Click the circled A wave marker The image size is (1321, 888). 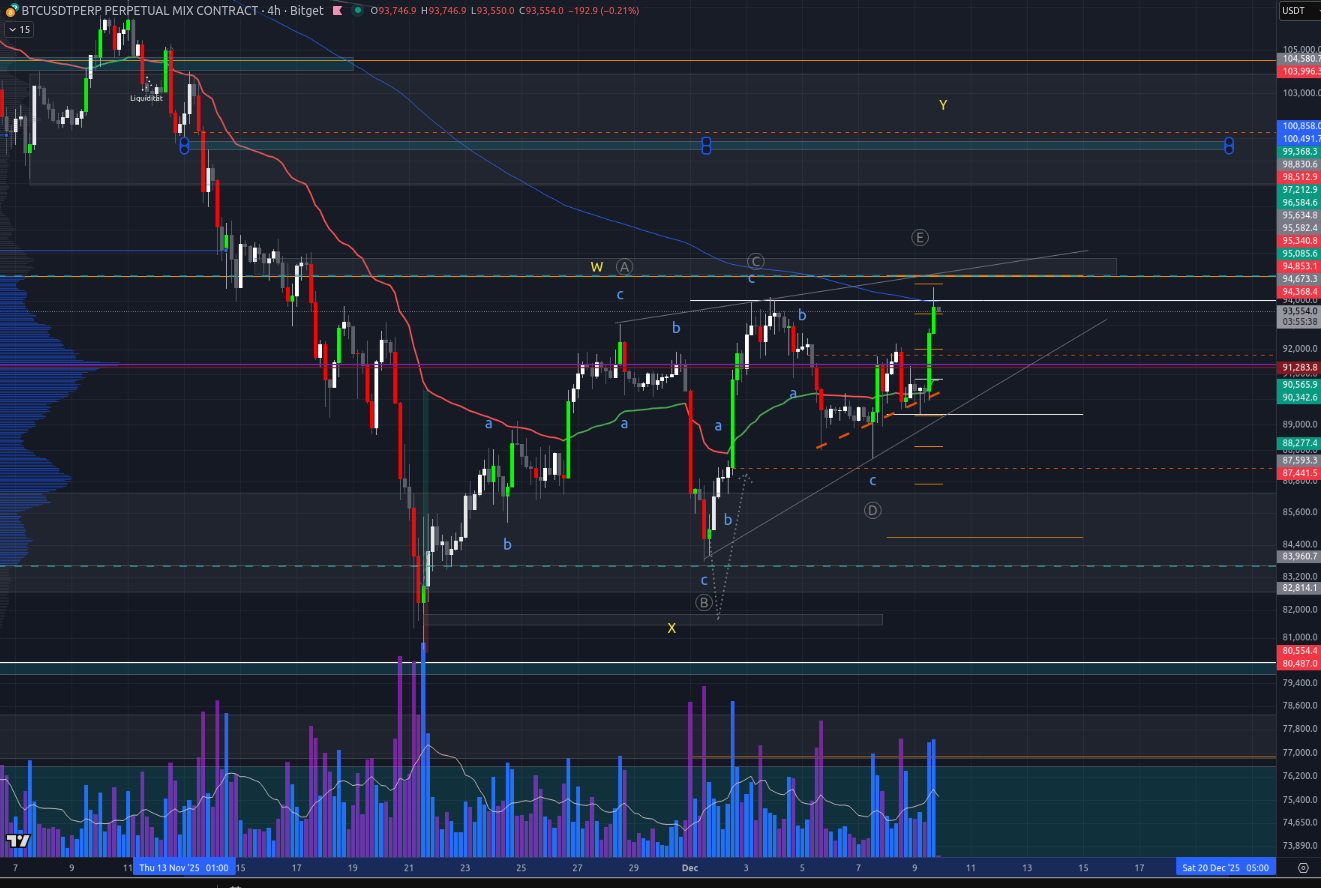[625, 267]
